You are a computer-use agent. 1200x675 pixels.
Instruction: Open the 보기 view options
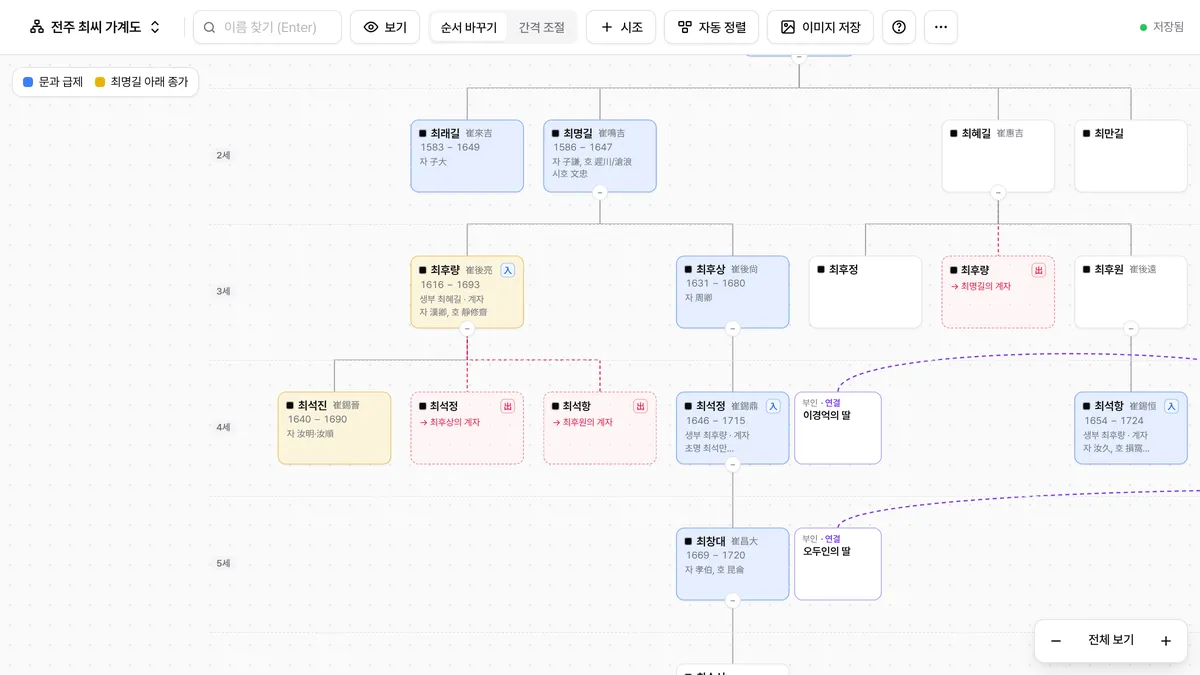tap(385, 27)
